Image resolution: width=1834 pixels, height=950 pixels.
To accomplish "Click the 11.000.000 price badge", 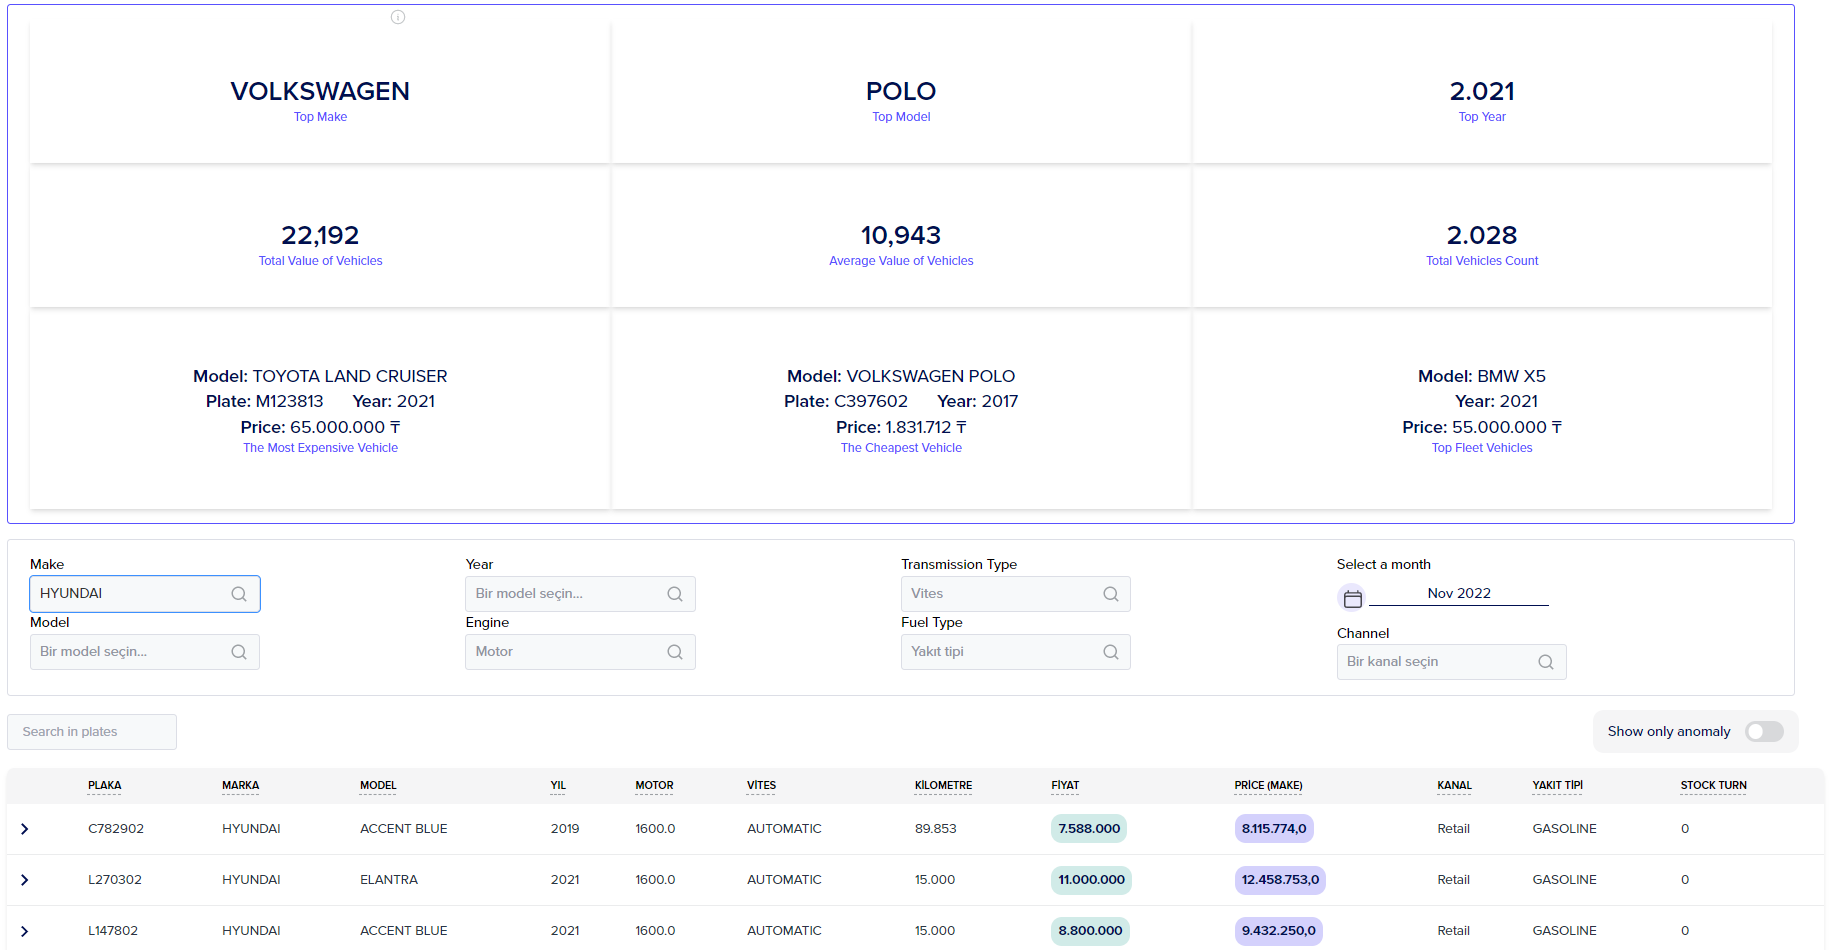I will pyautogui.click(x=1091, y=880).
